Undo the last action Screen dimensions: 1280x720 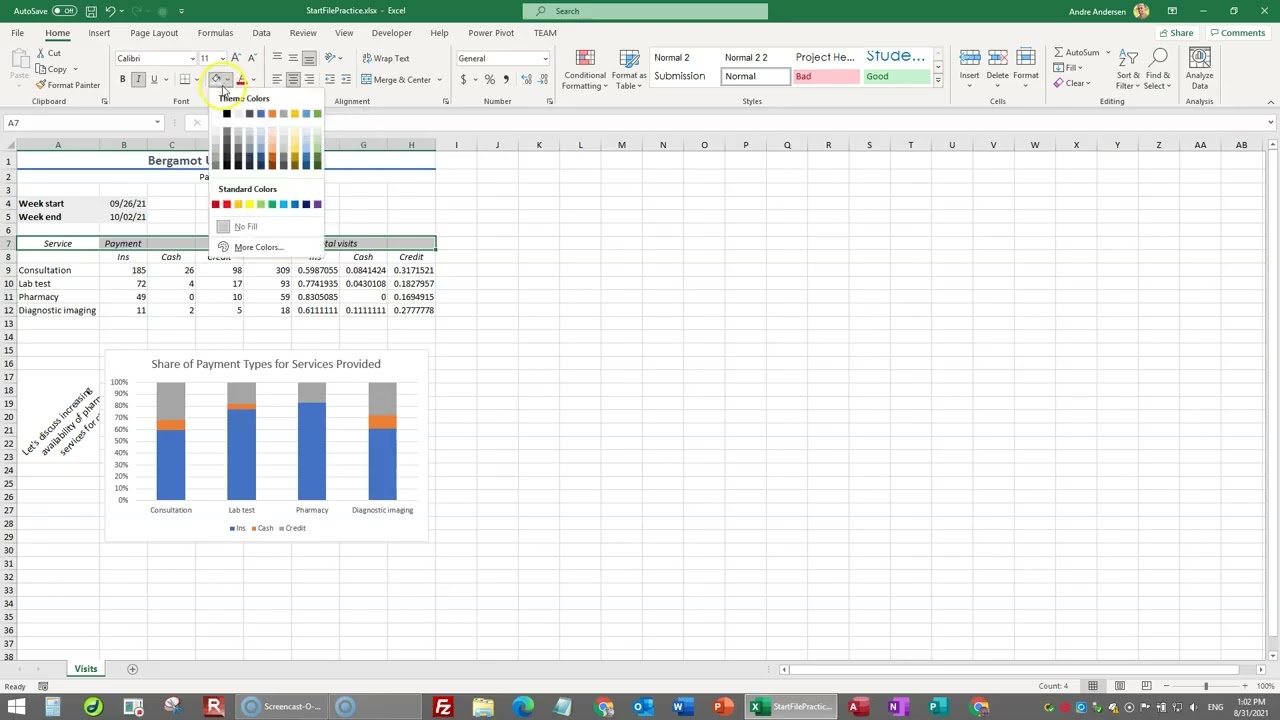pos(111,11)
